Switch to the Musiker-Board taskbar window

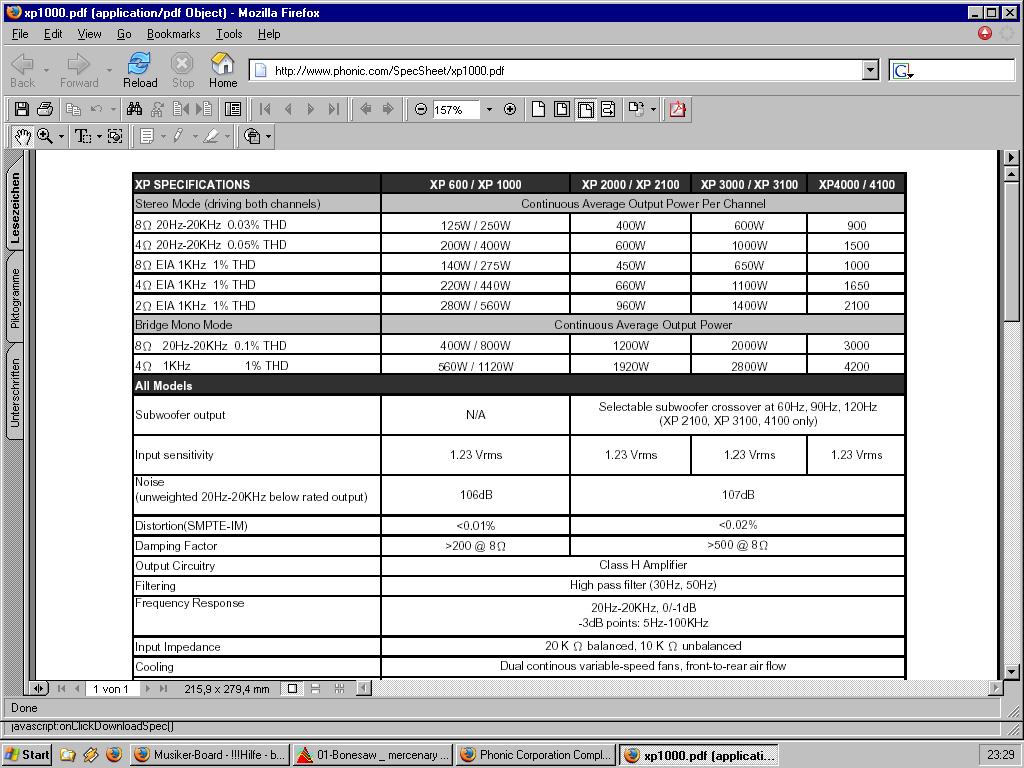(x=210, y=755)
